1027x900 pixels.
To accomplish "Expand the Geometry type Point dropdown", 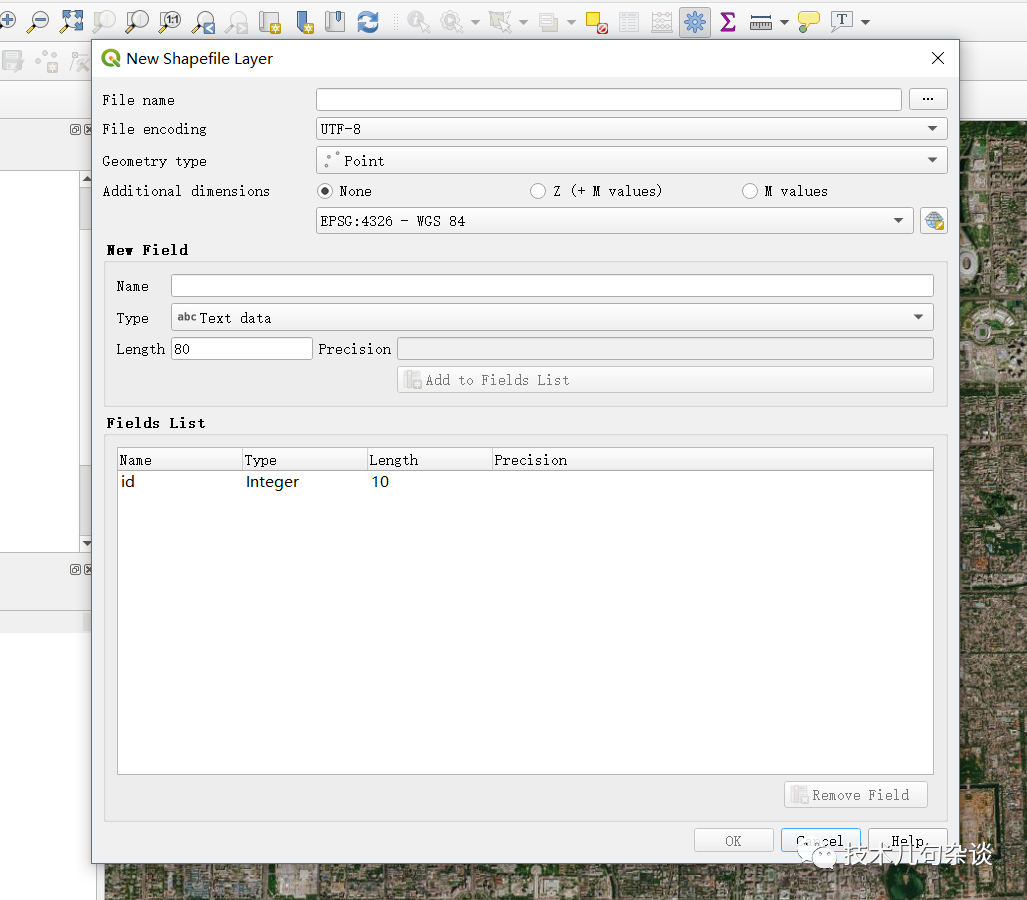I will [x=631, y=160].
